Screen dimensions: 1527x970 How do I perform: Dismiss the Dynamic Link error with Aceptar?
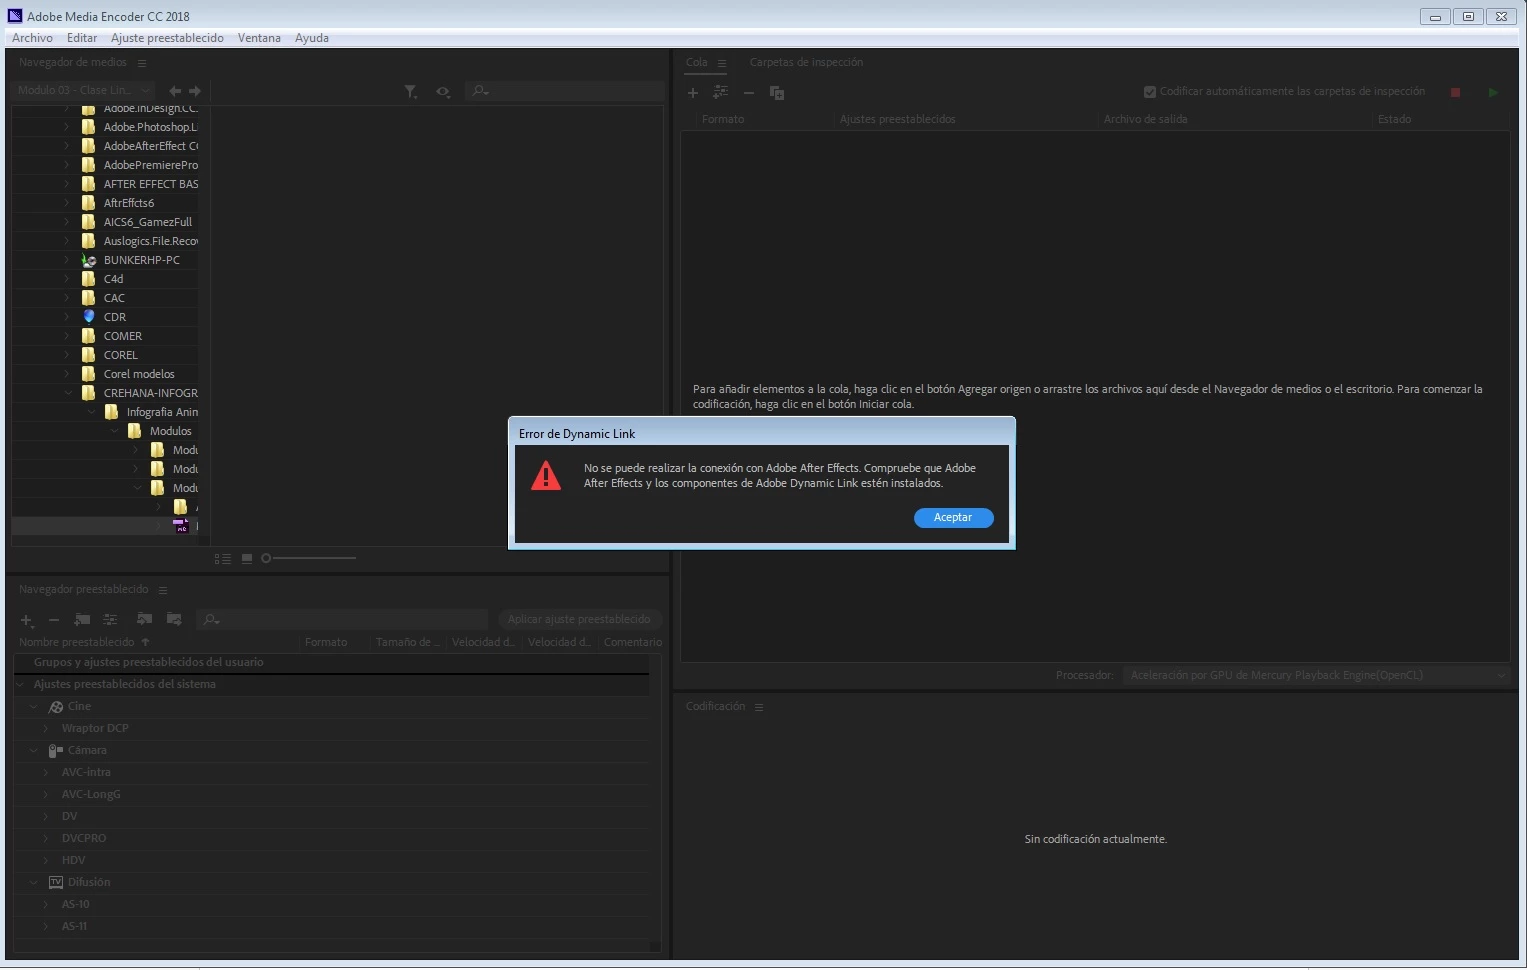point(953,518)
